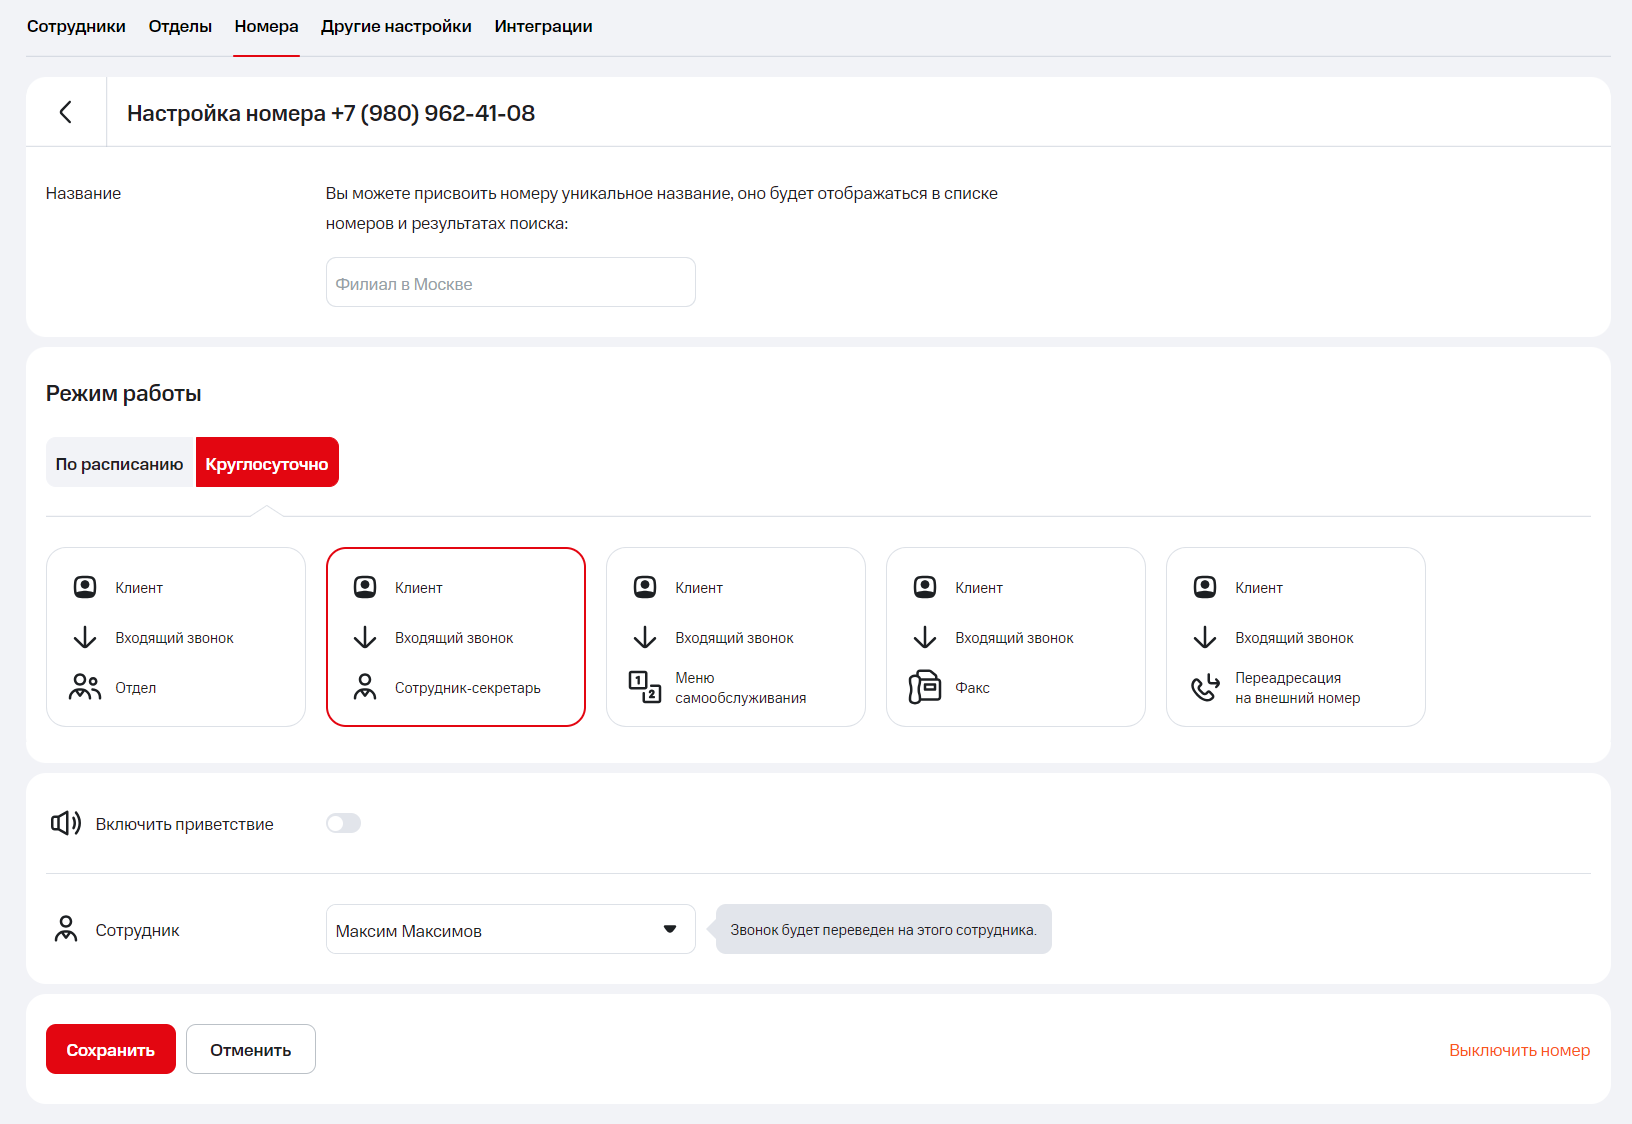Go to the Интеграции tab

click(x=543, y=27)
